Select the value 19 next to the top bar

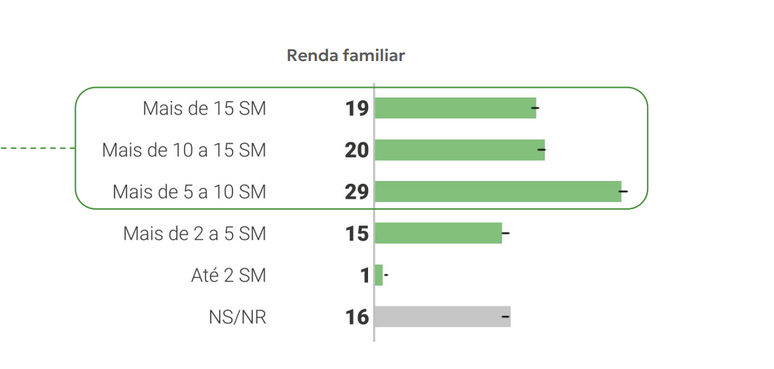coord(357,109)
